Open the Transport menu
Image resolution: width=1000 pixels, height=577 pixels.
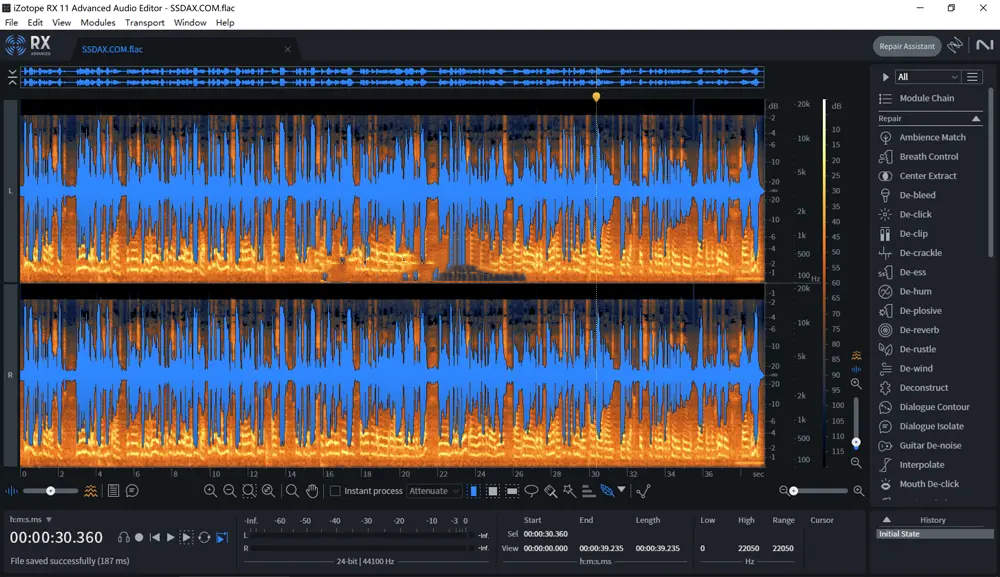145,22
